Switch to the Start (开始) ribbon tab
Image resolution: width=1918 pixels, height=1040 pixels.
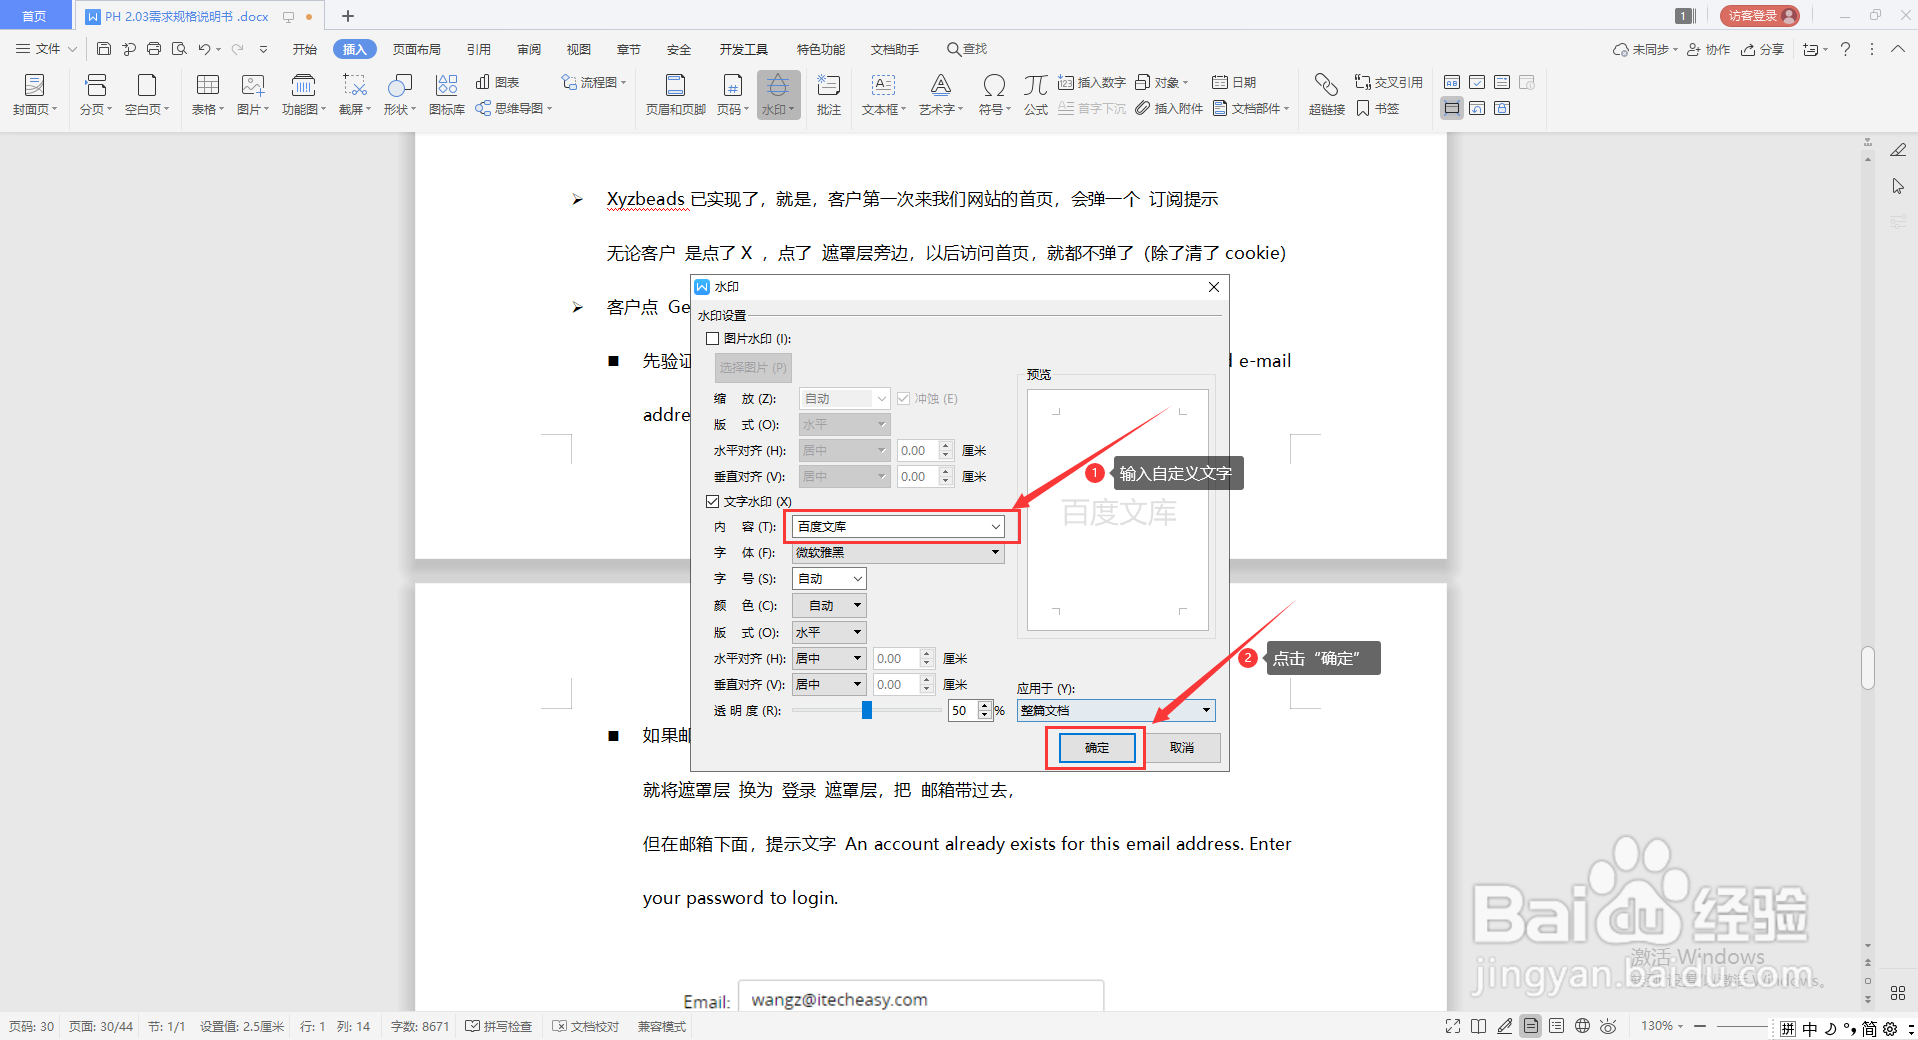tap(304, 49)
